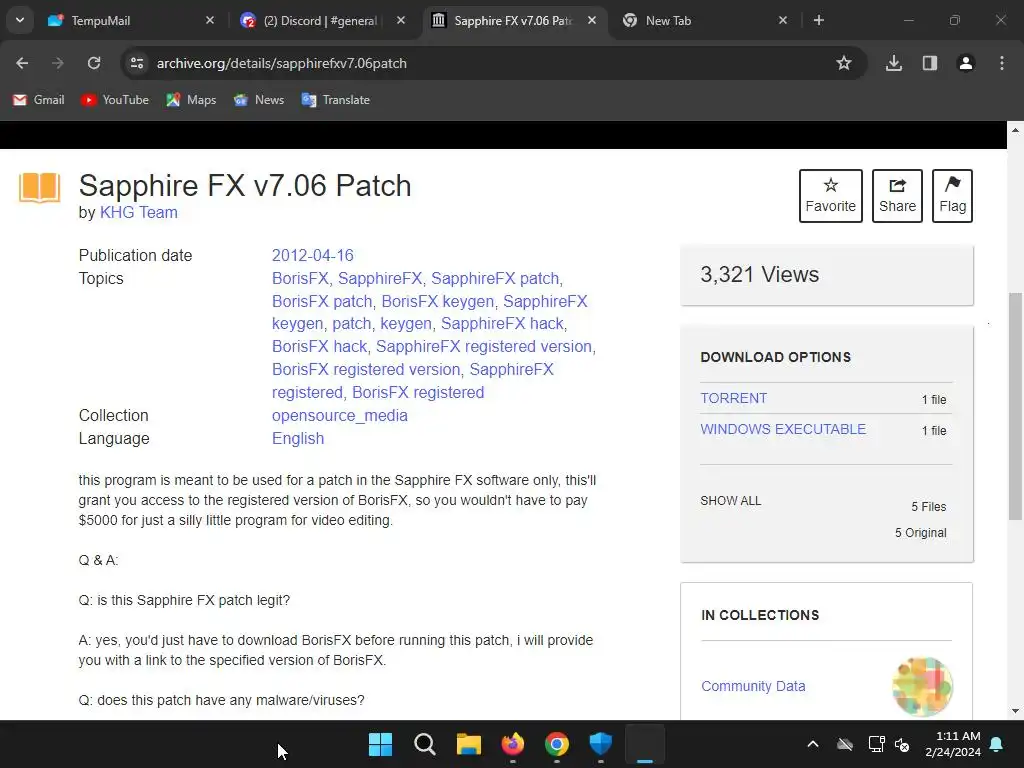
Task: Click the orange book texts icon
Action: pos(40,188)
